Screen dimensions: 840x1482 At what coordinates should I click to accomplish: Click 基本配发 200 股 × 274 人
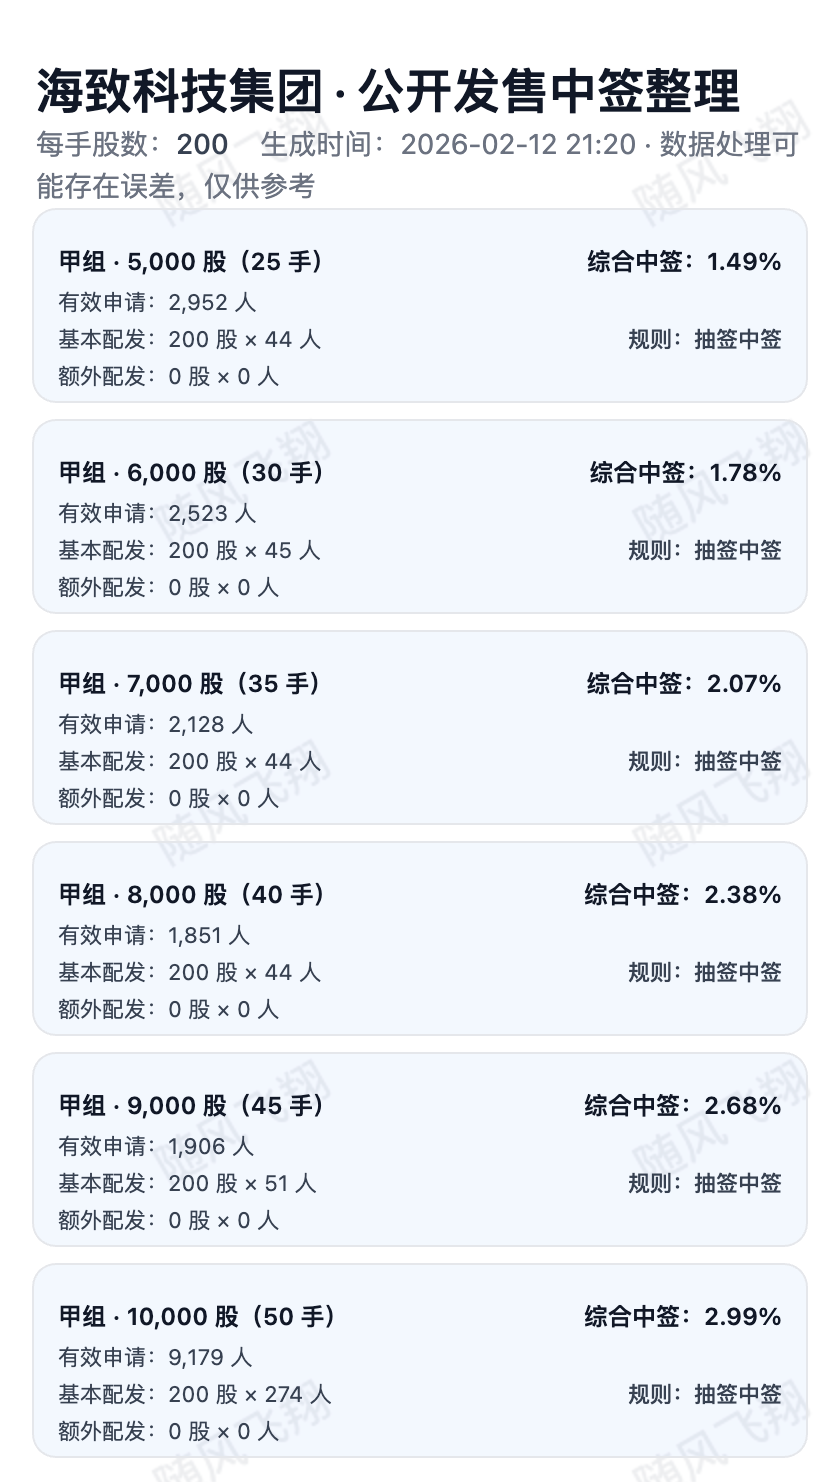[194, 1394]
